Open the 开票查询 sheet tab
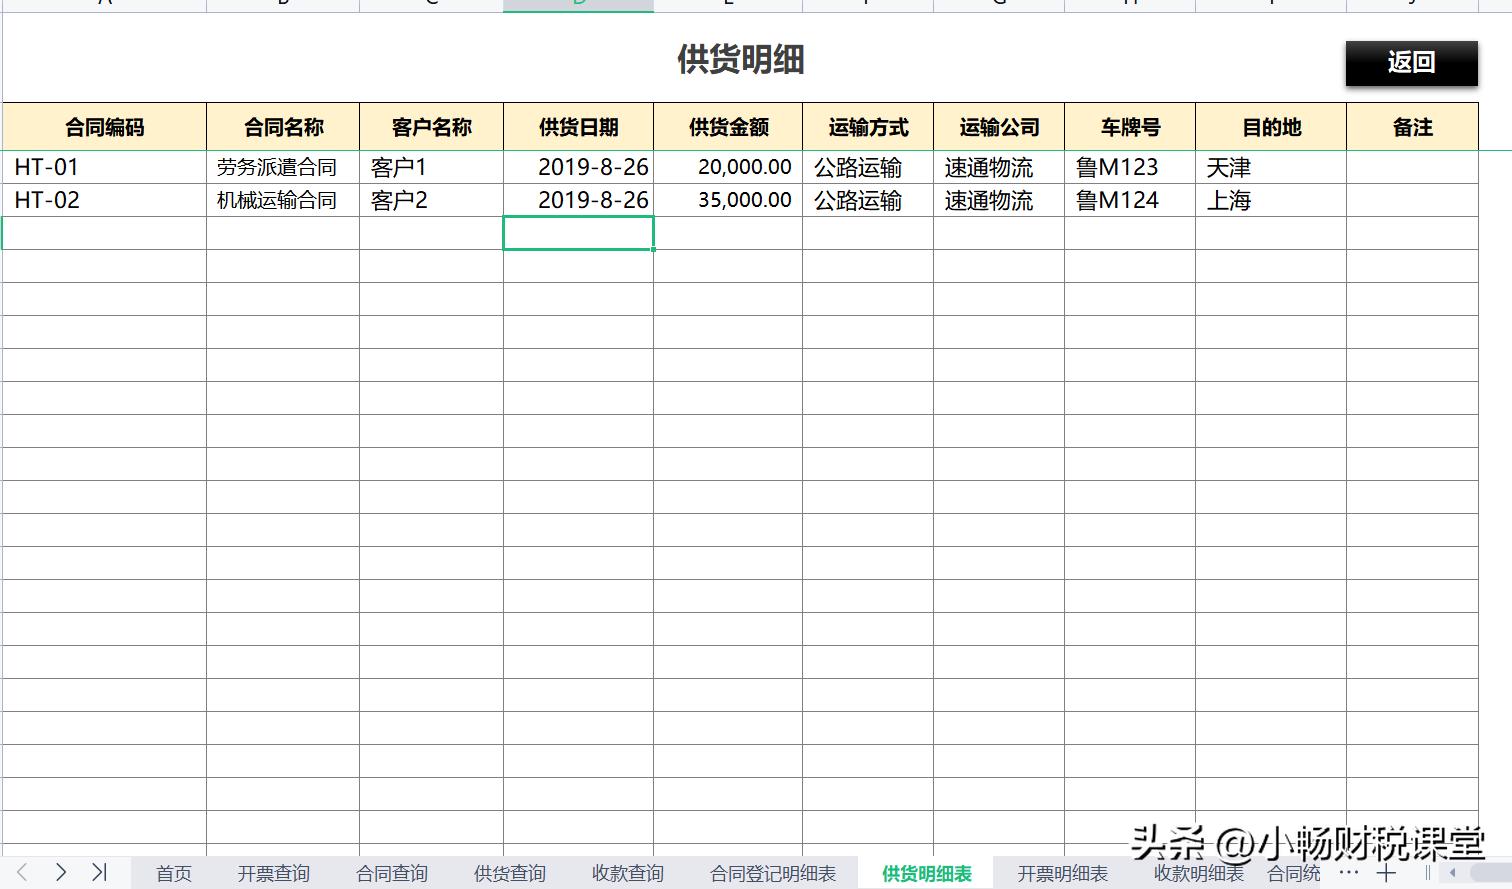This screenshot has width=1512, height=889. pyautogui.click(x=274, y=872)
